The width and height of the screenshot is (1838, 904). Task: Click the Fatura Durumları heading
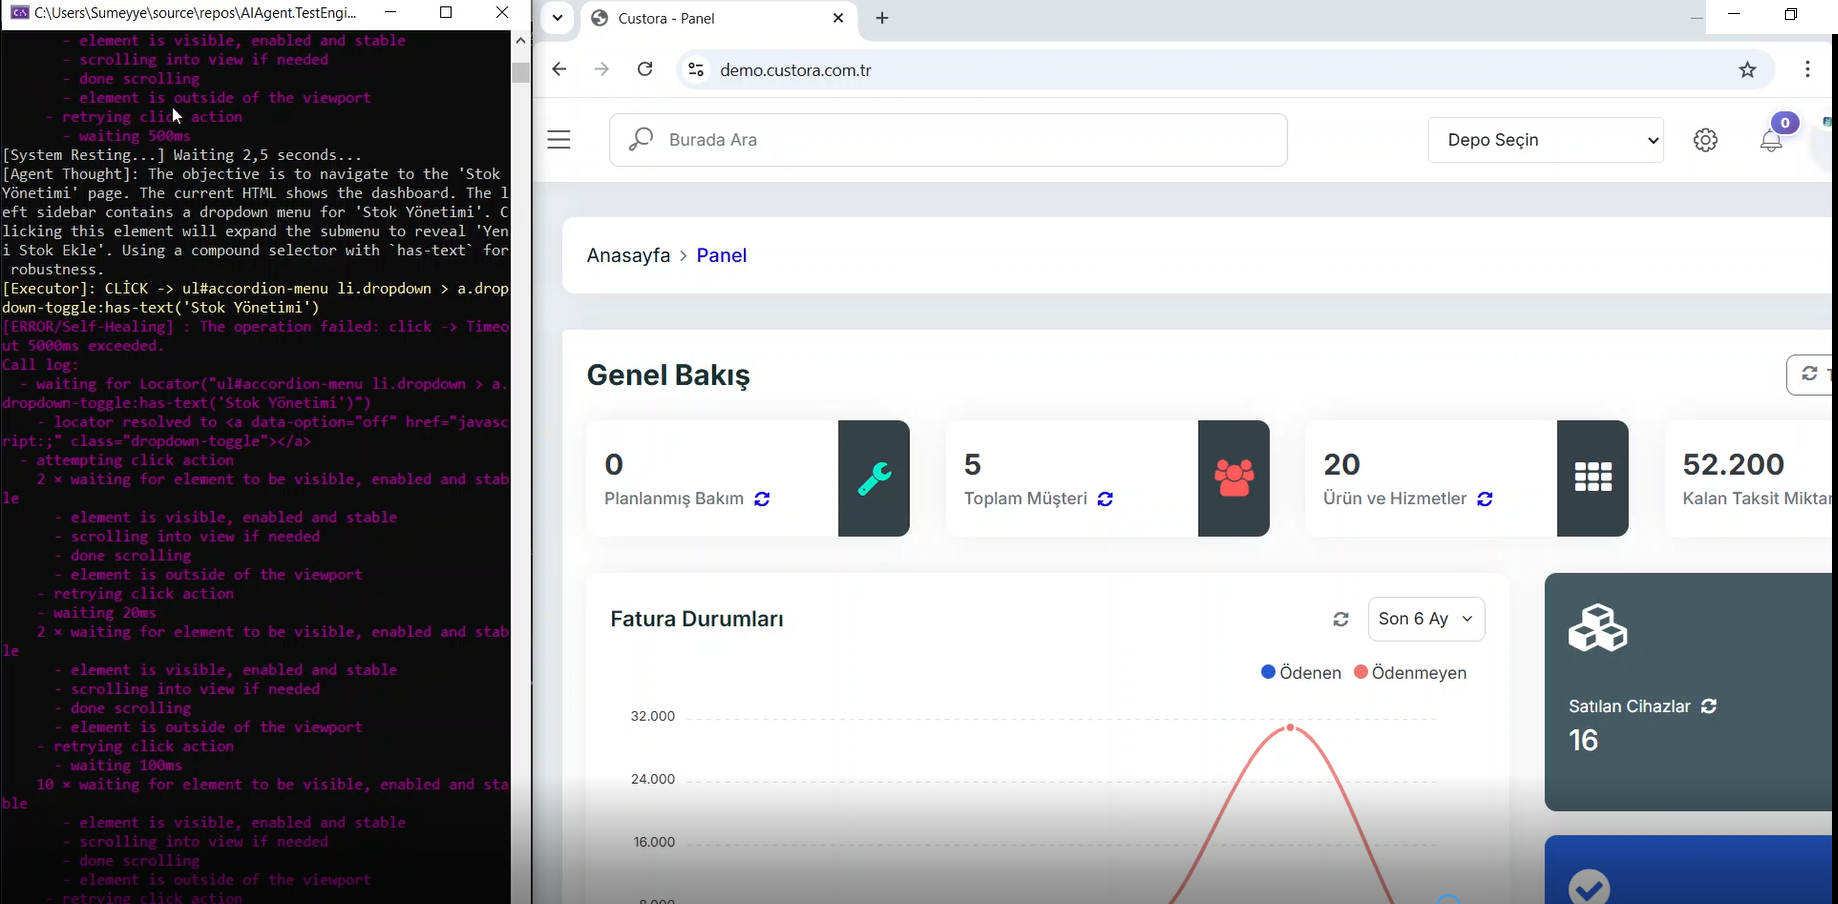(697, 619)
